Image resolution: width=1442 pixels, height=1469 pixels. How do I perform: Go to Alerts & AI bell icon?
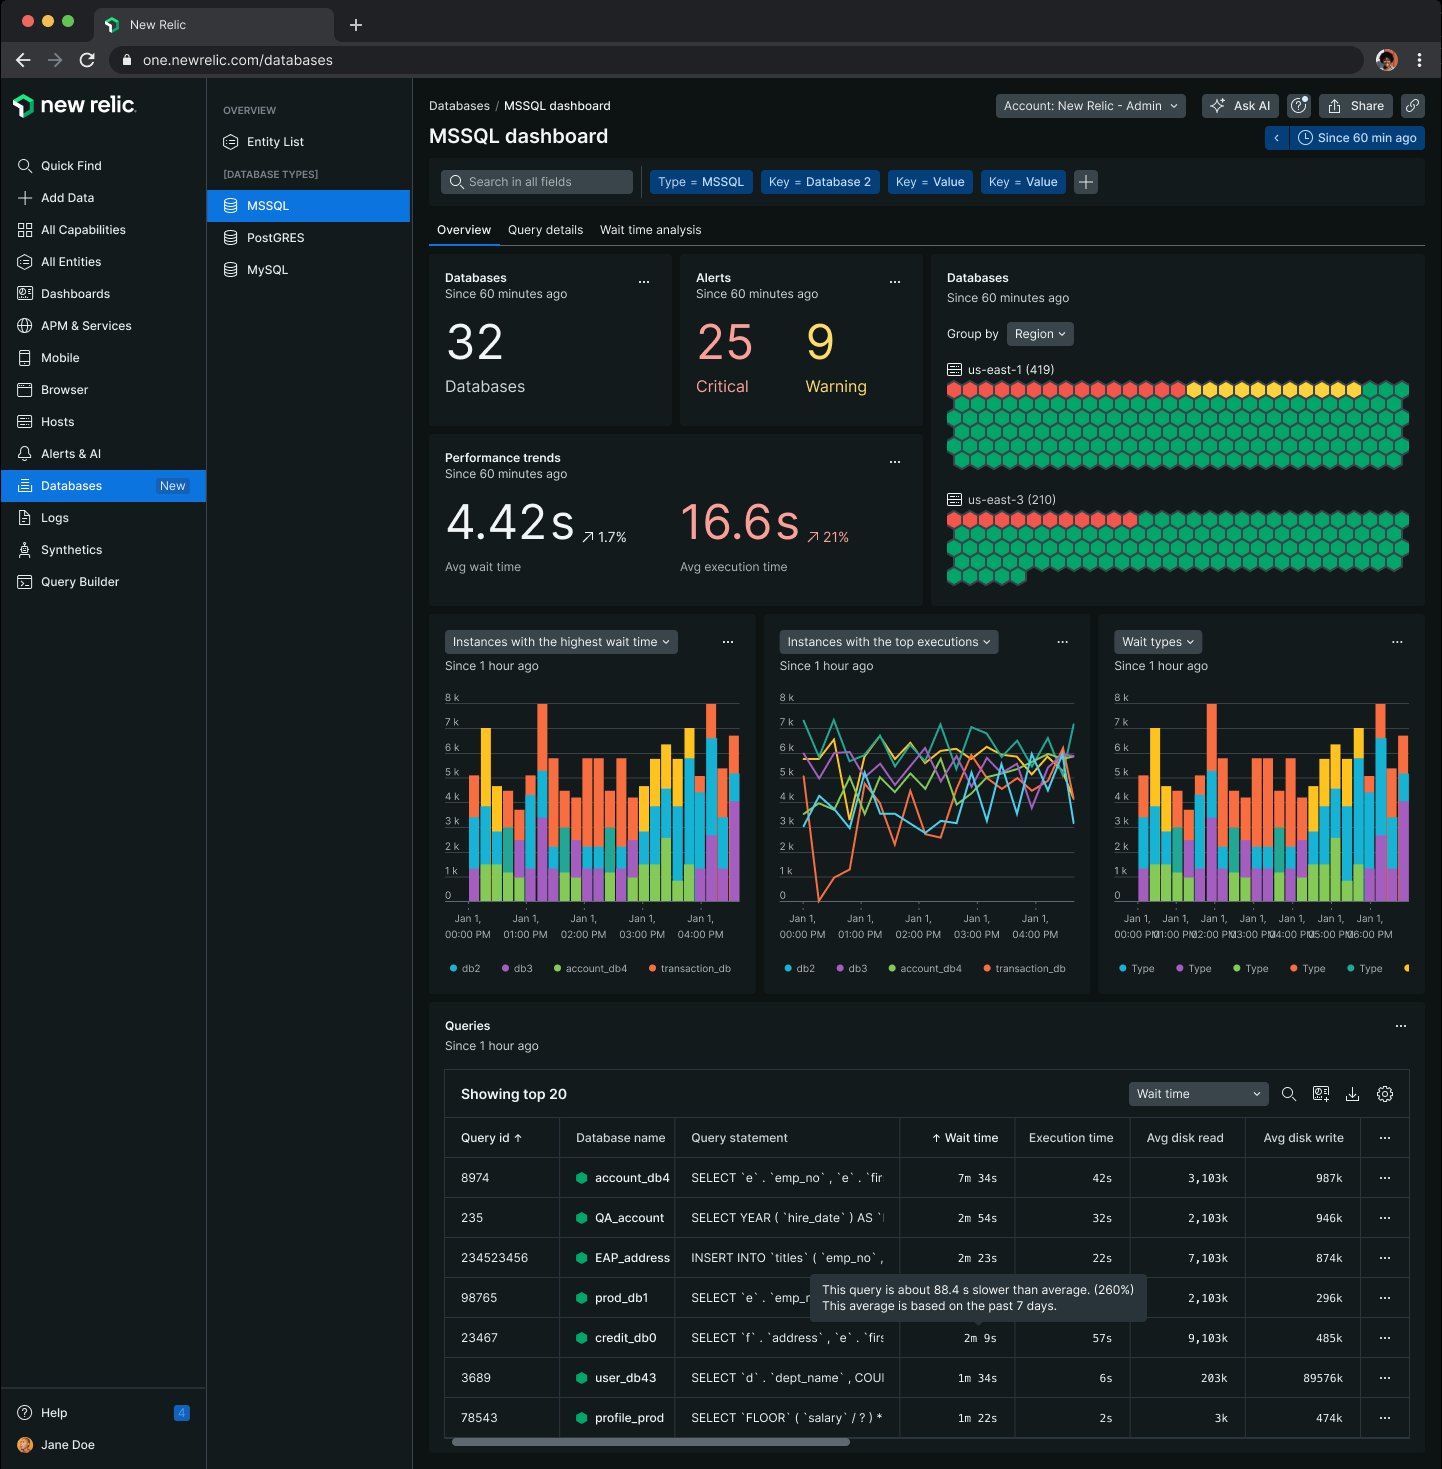click(25, 454)
